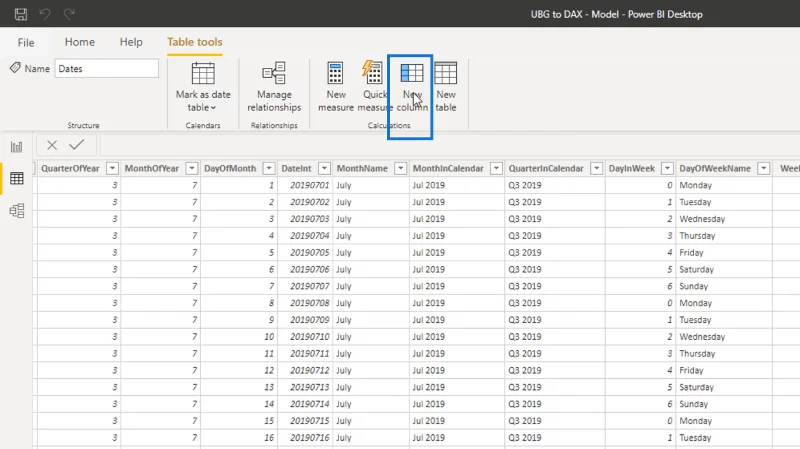The image size is (800, 449).
Task: Click the Redo arrow icon
Action: click(69, 14)
